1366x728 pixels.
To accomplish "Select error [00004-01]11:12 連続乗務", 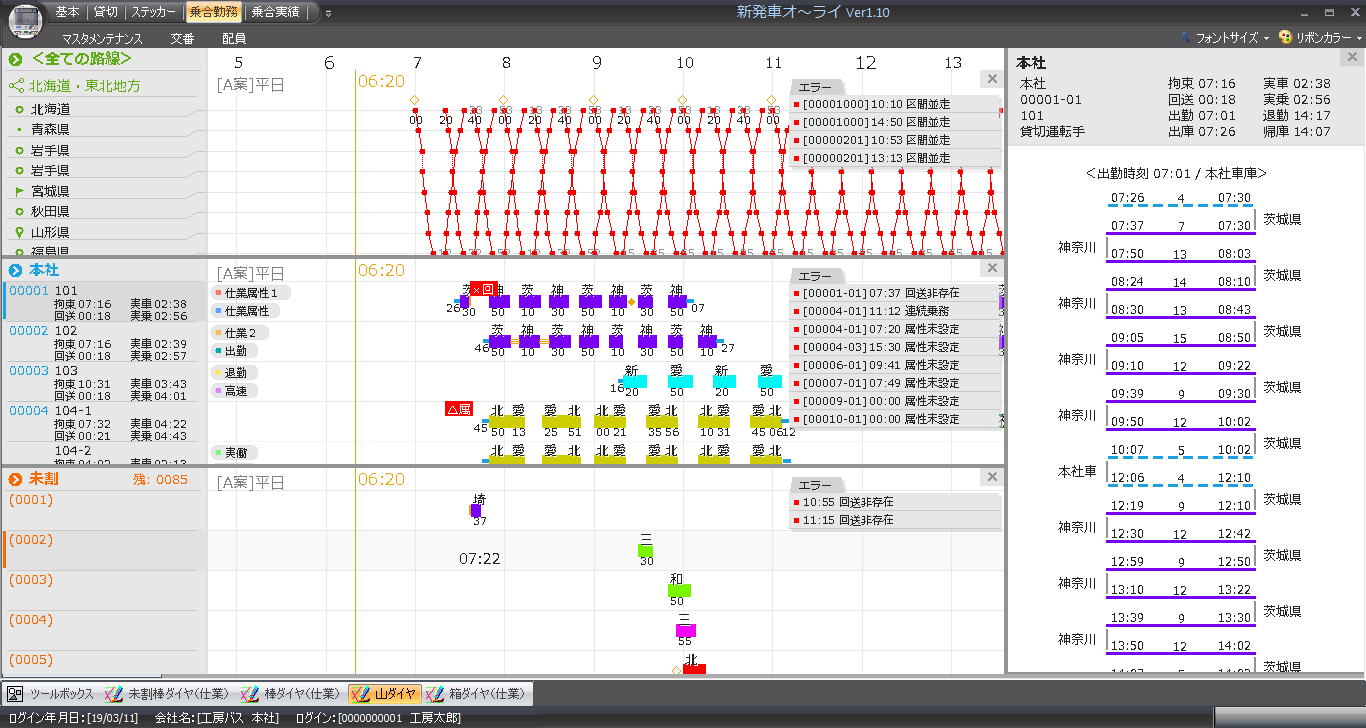I will [895, 311].
